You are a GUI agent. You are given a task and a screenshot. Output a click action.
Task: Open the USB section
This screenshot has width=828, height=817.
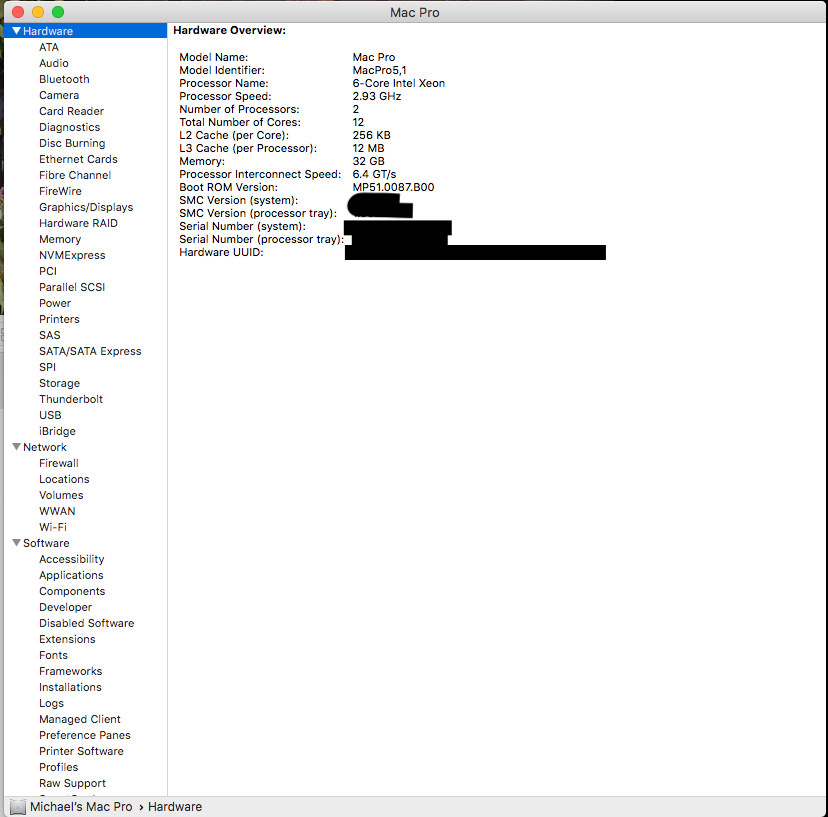click(x=50, y=415)
